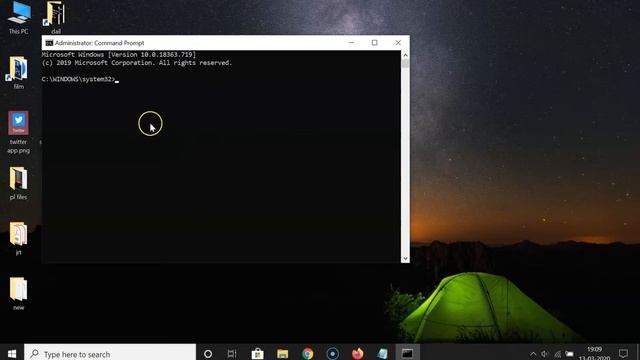This screenshot has height=360, width=640.
Task: Open the network icon in system tray
Action: coord(557,354)
